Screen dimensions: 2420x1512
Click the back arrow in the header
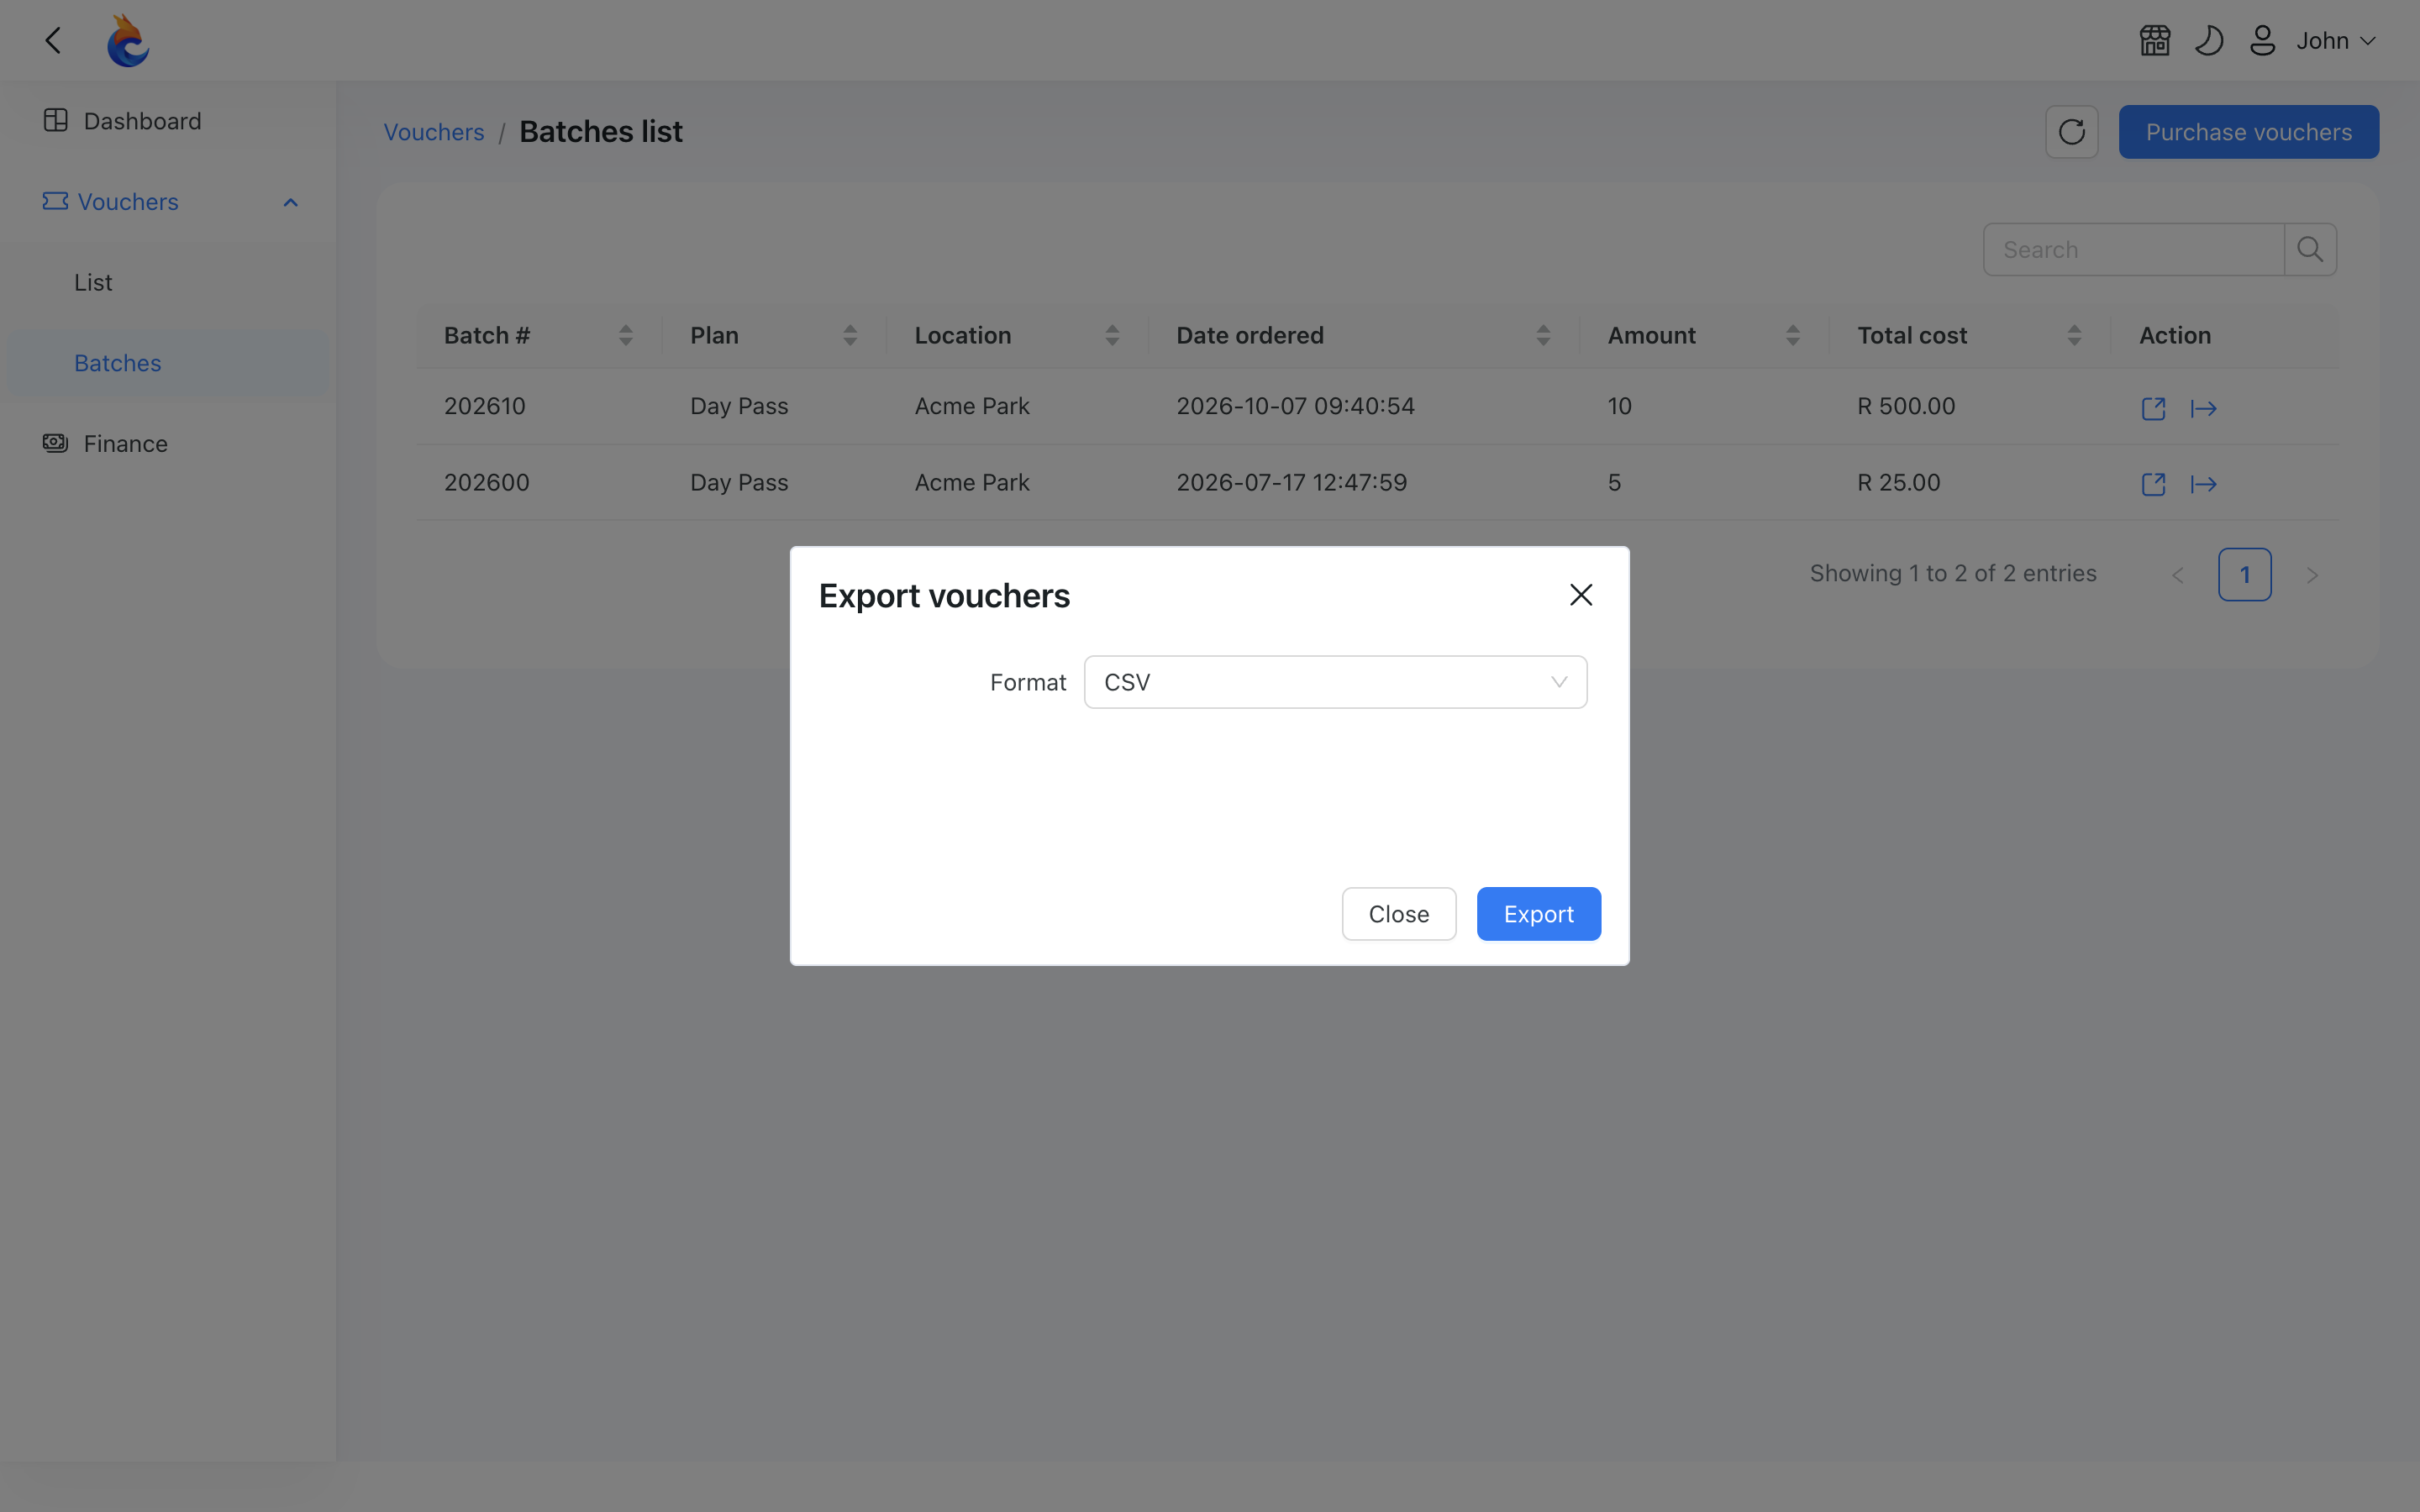pyautogui.click(x=53, y=40)
